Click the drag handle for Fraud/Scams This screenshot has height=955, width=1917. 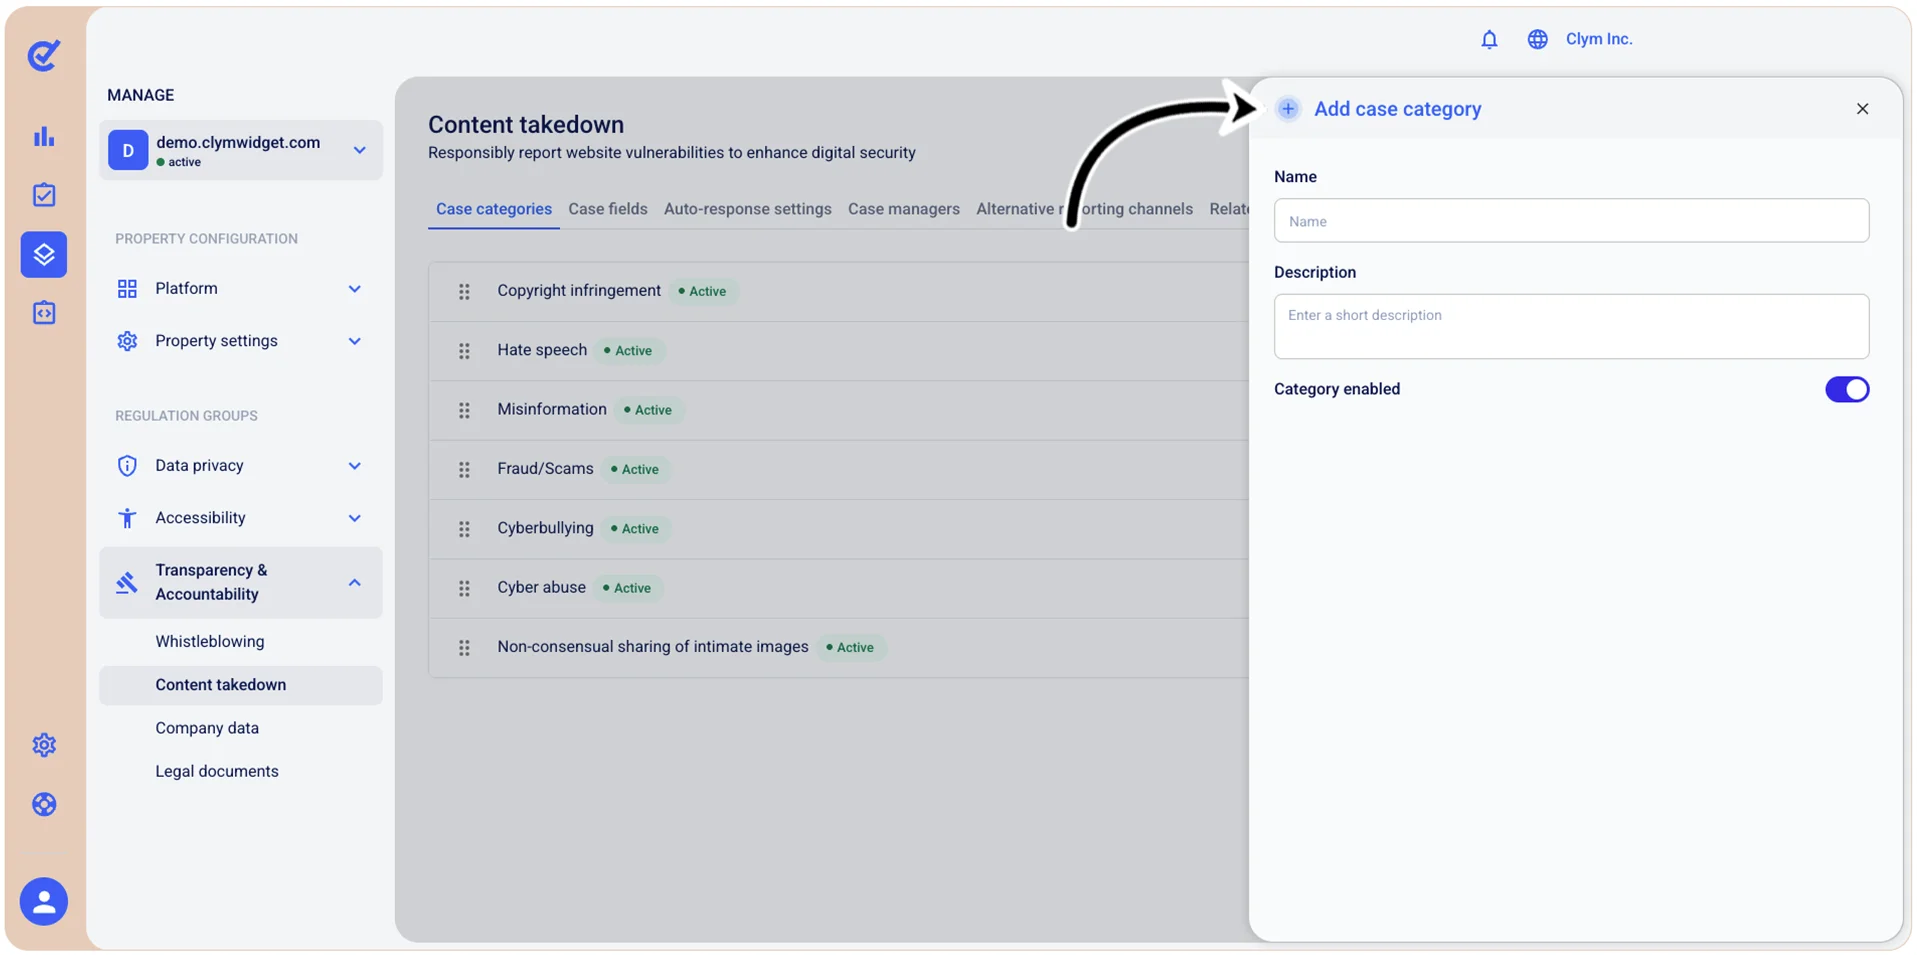(464, 469)
